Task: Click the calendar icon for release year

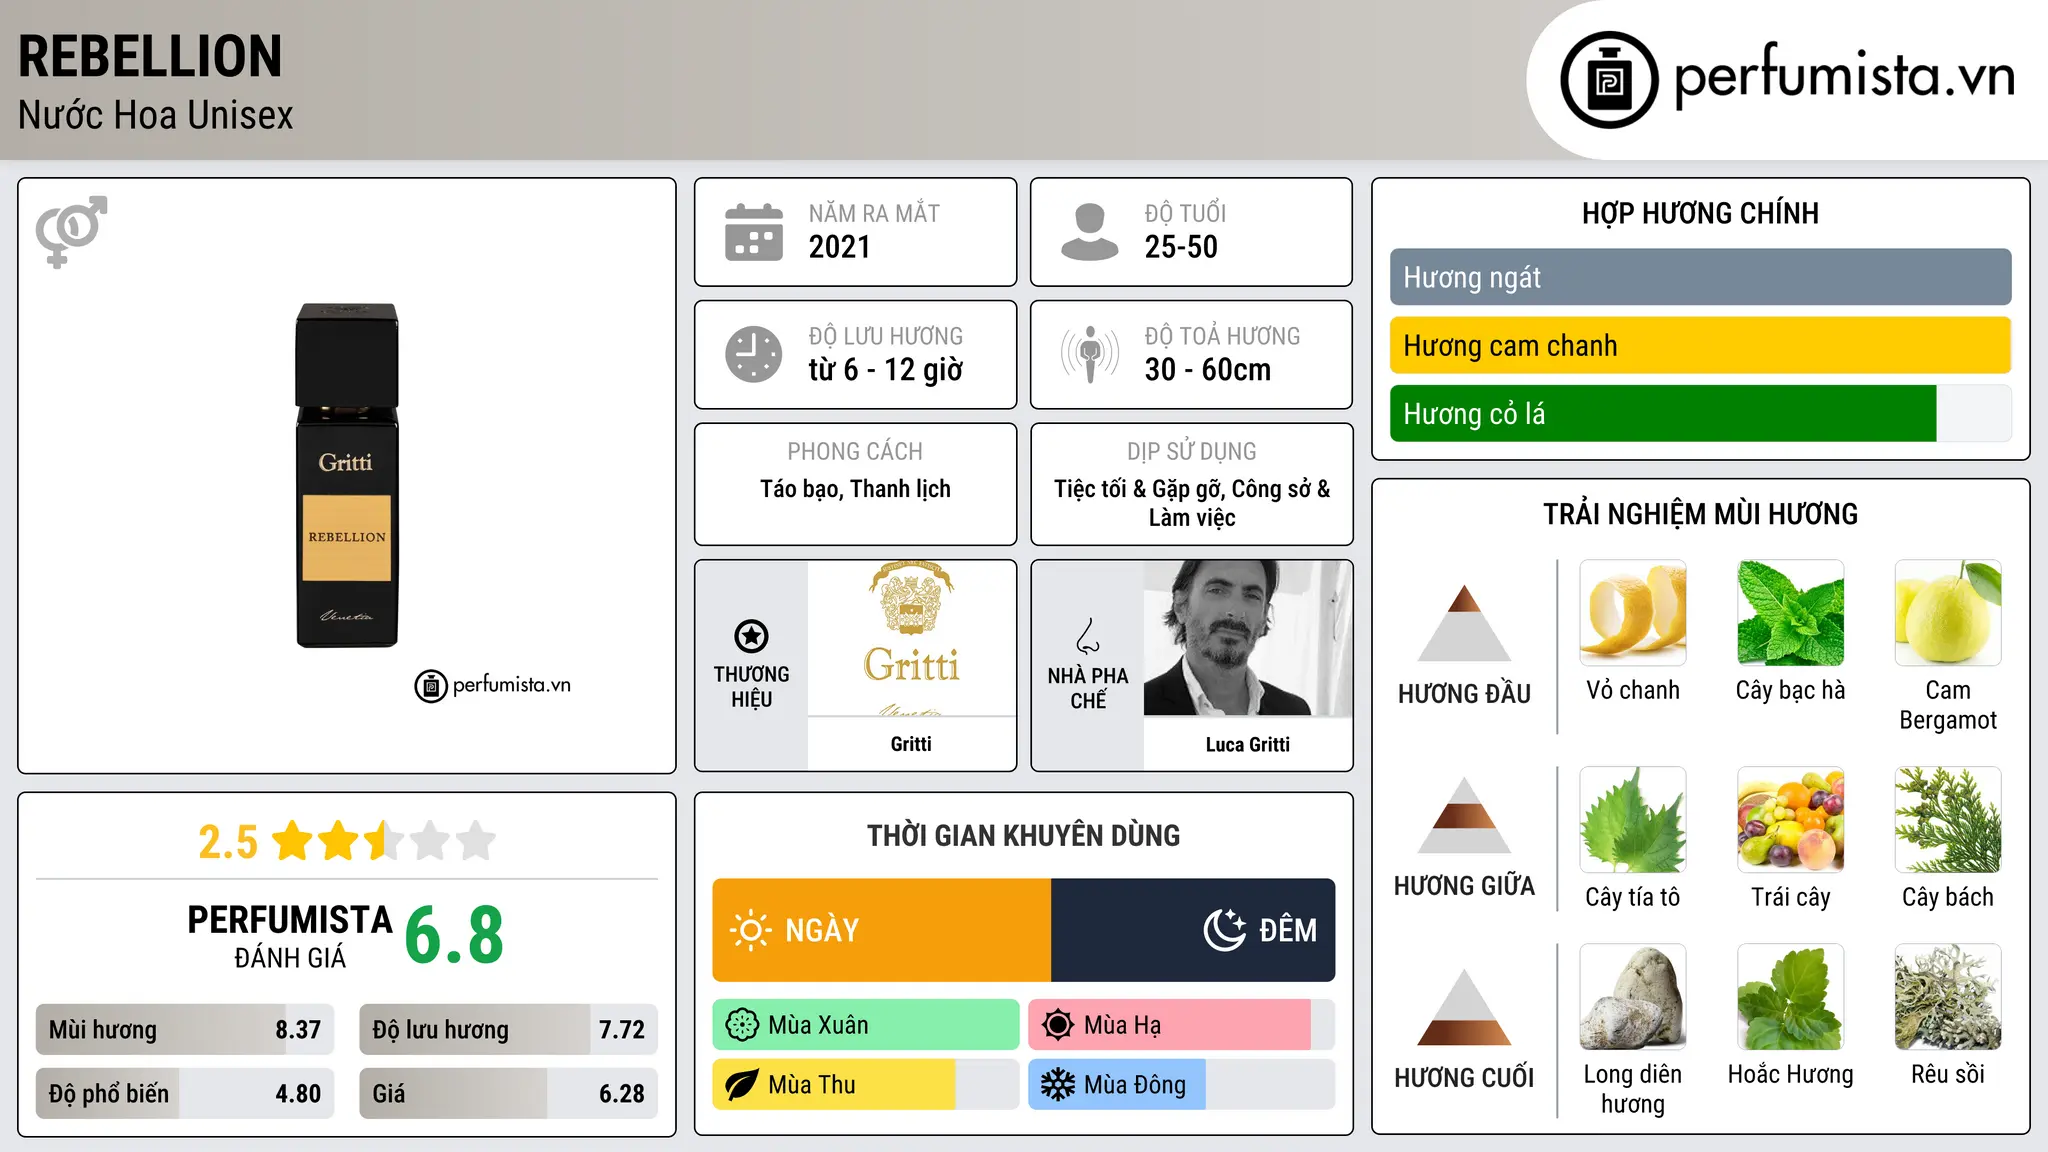Action: tap(754, 232)
